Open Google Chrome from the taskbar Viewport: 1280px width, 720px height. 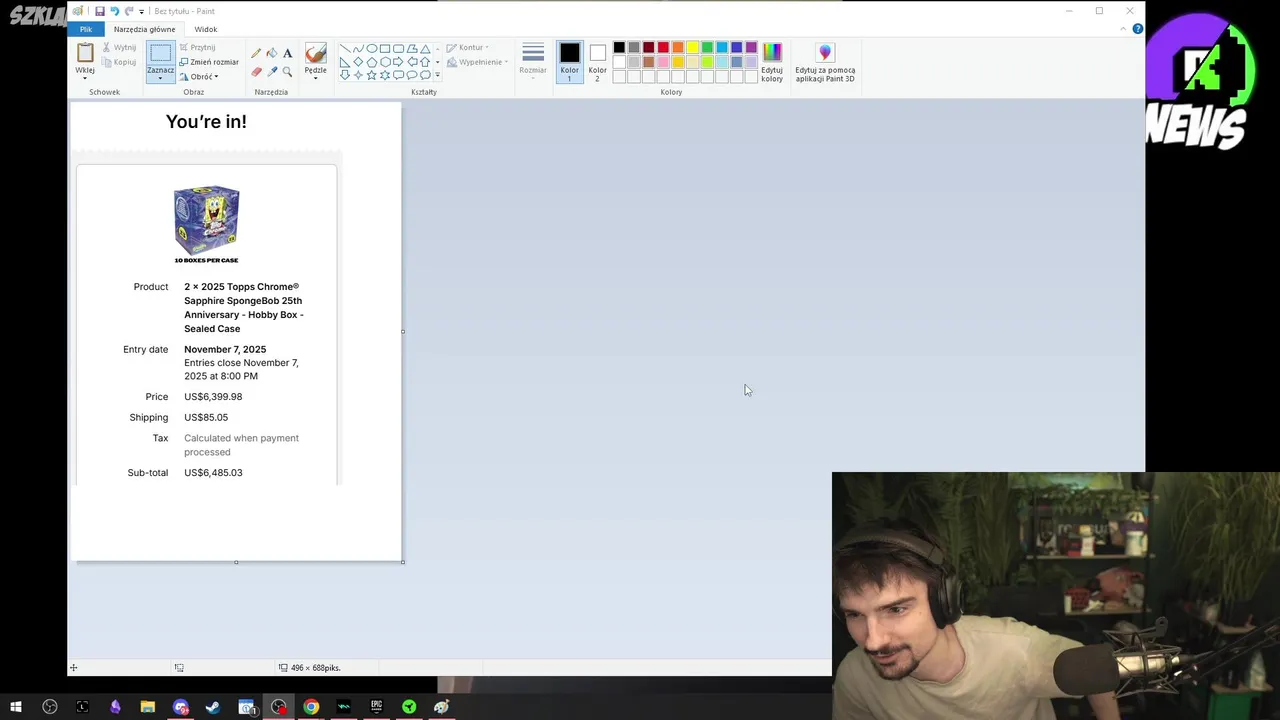click(x=311, y=707)
